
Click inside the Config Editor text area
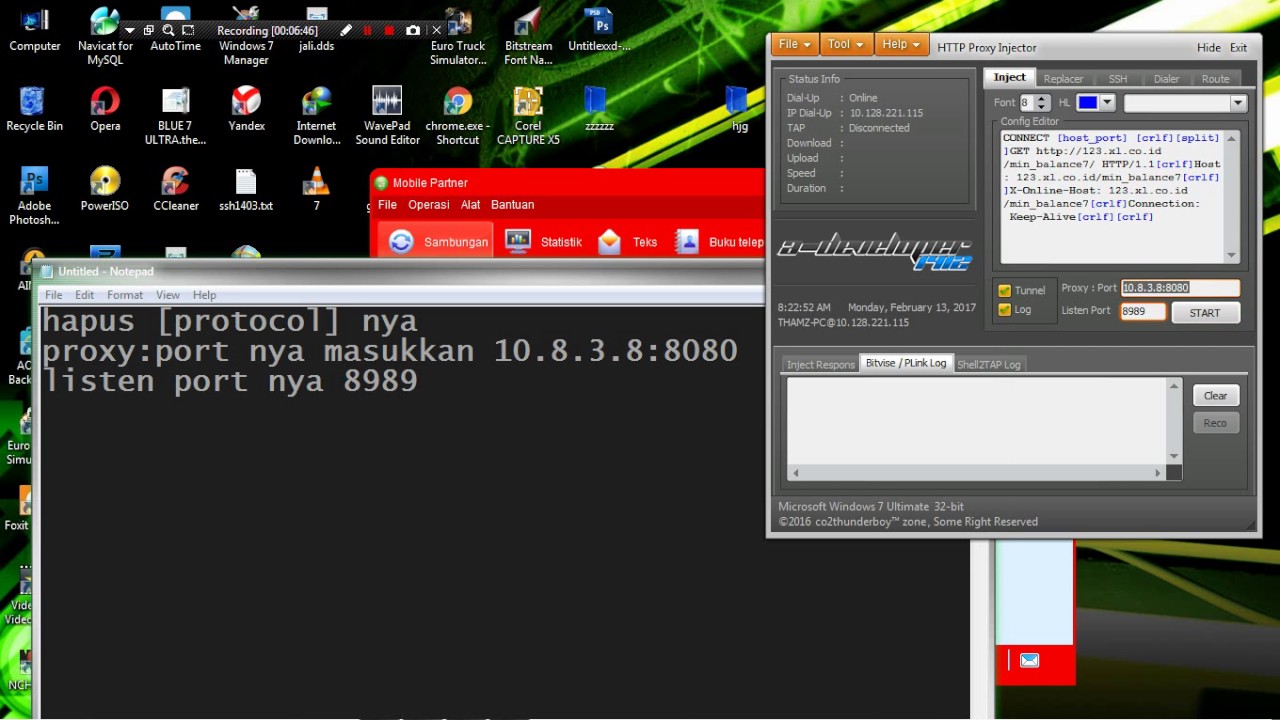coord(1112,197)
